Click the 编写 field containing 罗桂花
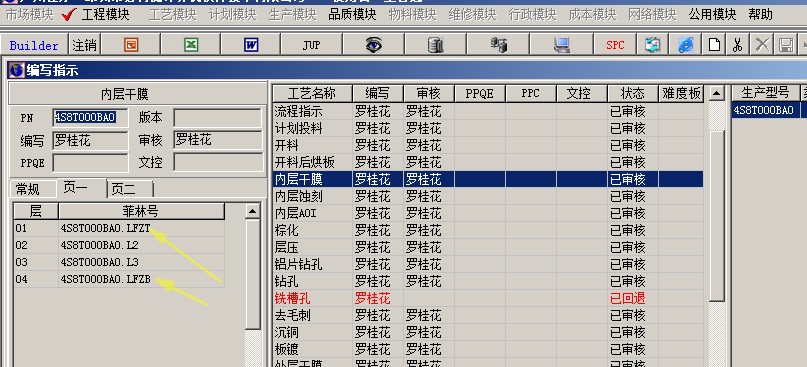Viewport: 807px width, 367px height. pyautogui.click(x=90, y=141)
